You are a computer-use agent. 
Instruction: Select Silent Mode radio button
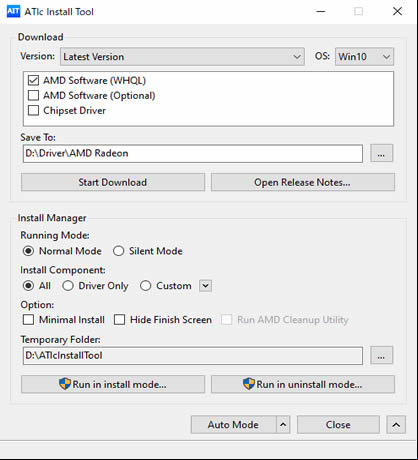[118, 251]
